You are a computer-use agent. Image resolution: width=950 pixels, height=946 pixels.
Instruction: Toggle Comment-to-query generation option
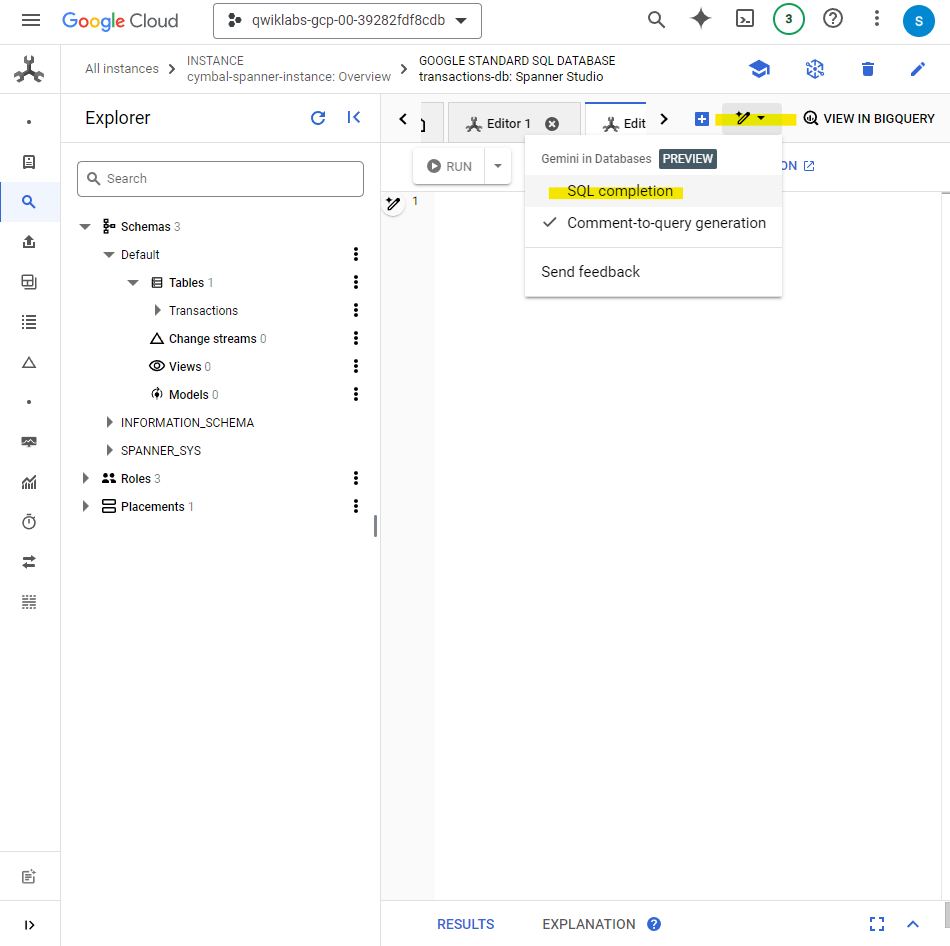(x=653, y=223)
